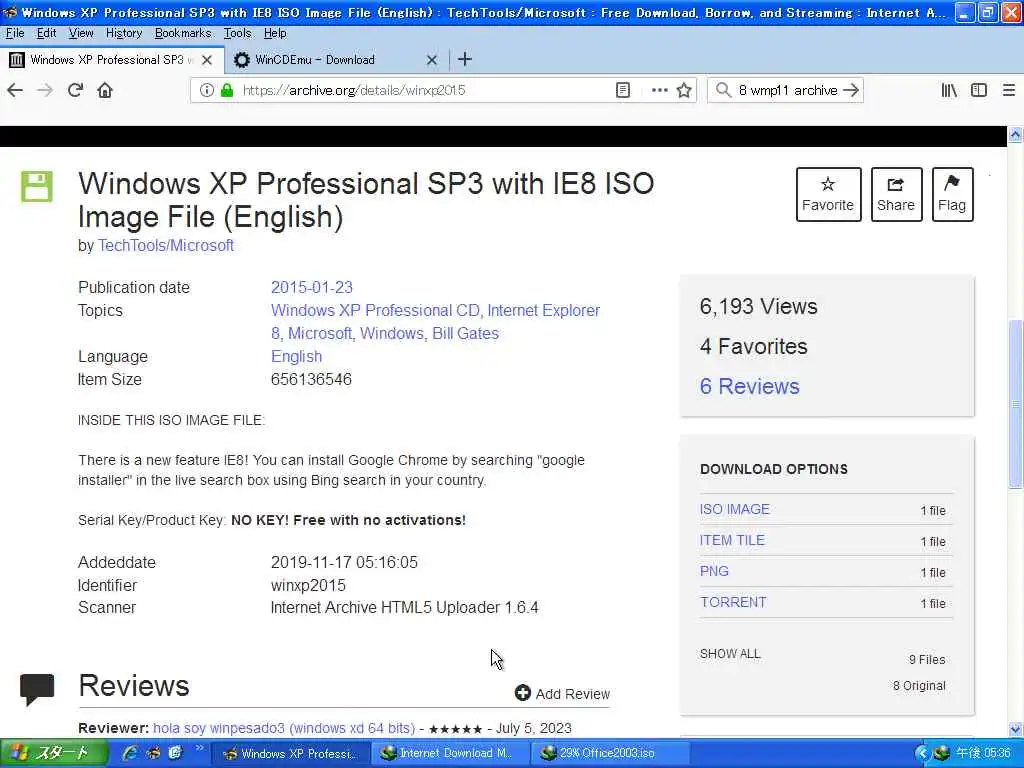Screen dimensions: 1024x768
Task: Open the Start button
Action: 54,753
